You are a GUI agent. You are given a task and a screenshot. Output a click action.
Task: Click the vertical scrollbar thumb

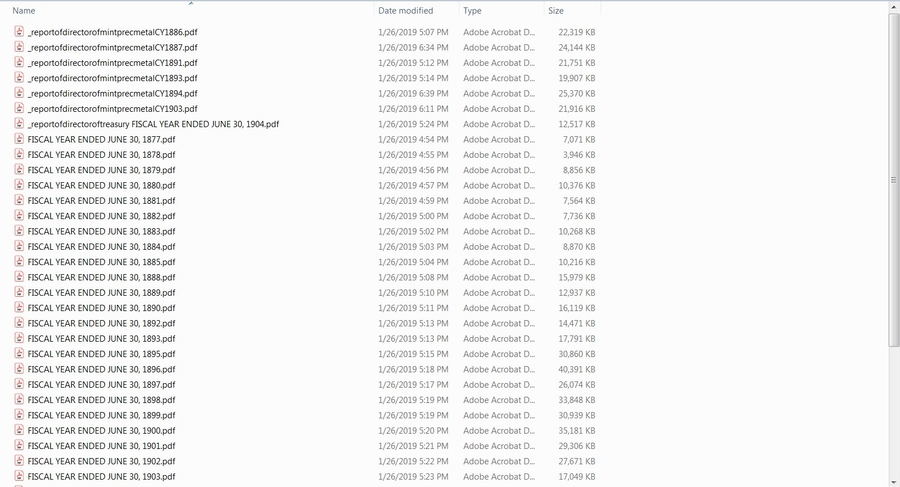pyautogui.click(x=894, y=180)
